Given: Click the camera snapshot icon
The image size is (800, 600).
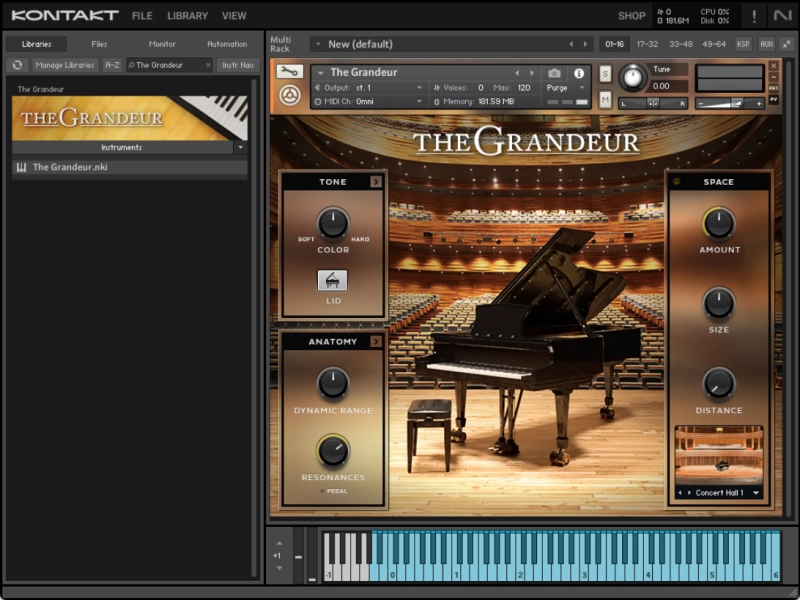Looking at the screenshot, I should (554, 73).
